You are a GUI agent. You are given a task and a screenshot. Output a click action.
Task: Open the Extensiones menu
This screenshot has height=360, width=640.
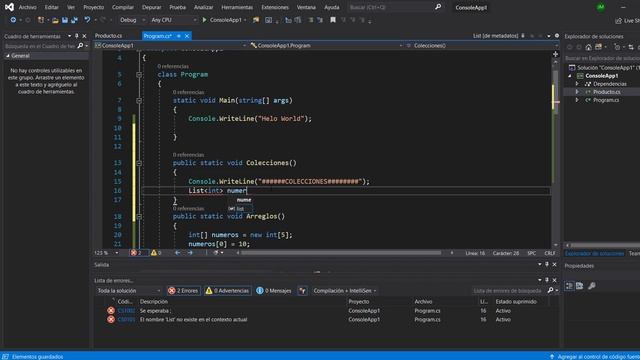(275, 7)
